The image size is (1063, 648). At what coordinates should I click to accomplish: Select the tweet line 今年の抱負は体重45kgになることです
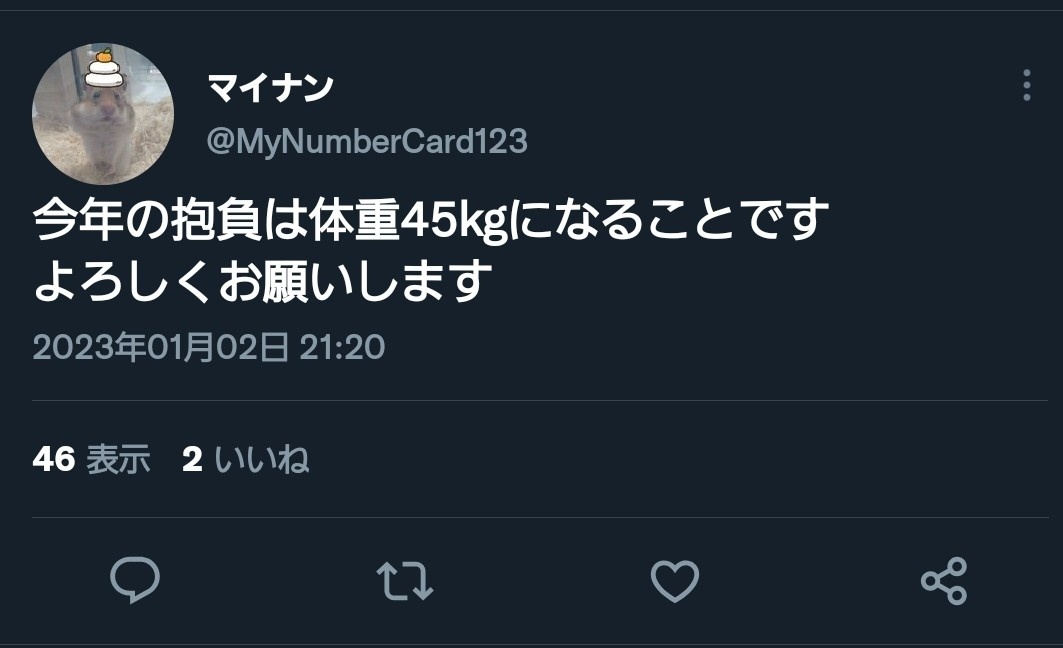(x=431, y=220)
